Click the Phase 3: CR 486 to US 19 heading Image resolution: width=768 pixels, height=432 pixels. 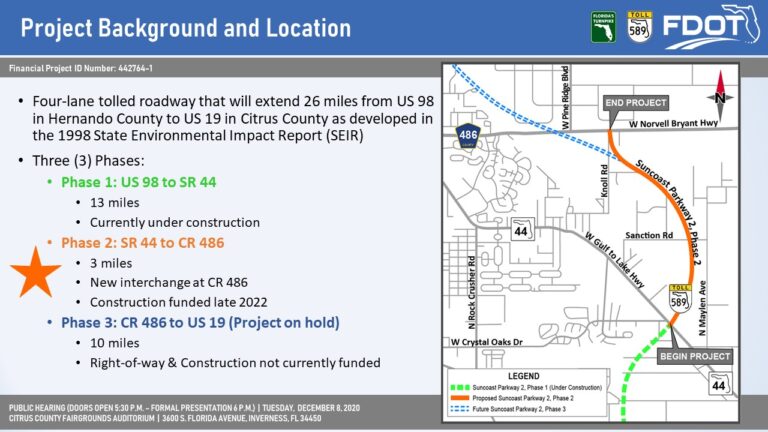coord(200,323)
